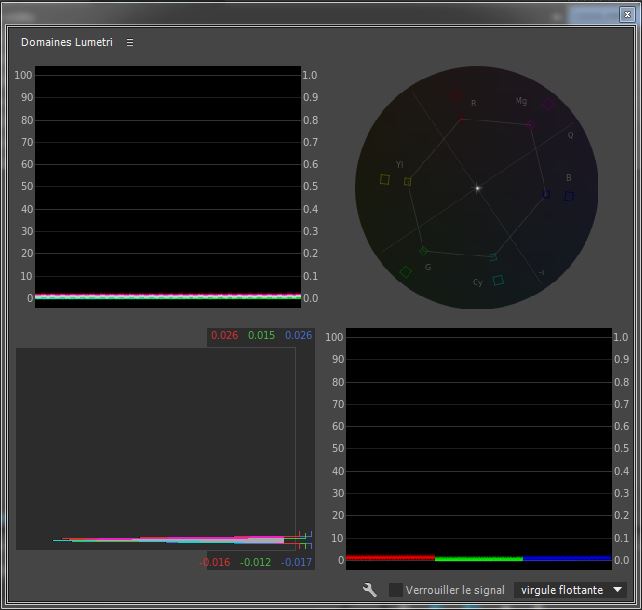The height and width of the screenshot is (610, 642).
Task: Click the green channel in RGB parade
Action: tap(479, 558)
